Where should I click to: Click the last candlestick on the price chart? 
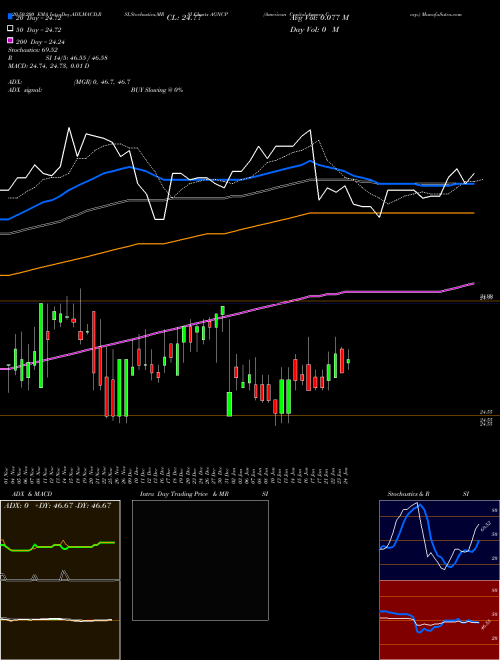click(x=348, y=360)
